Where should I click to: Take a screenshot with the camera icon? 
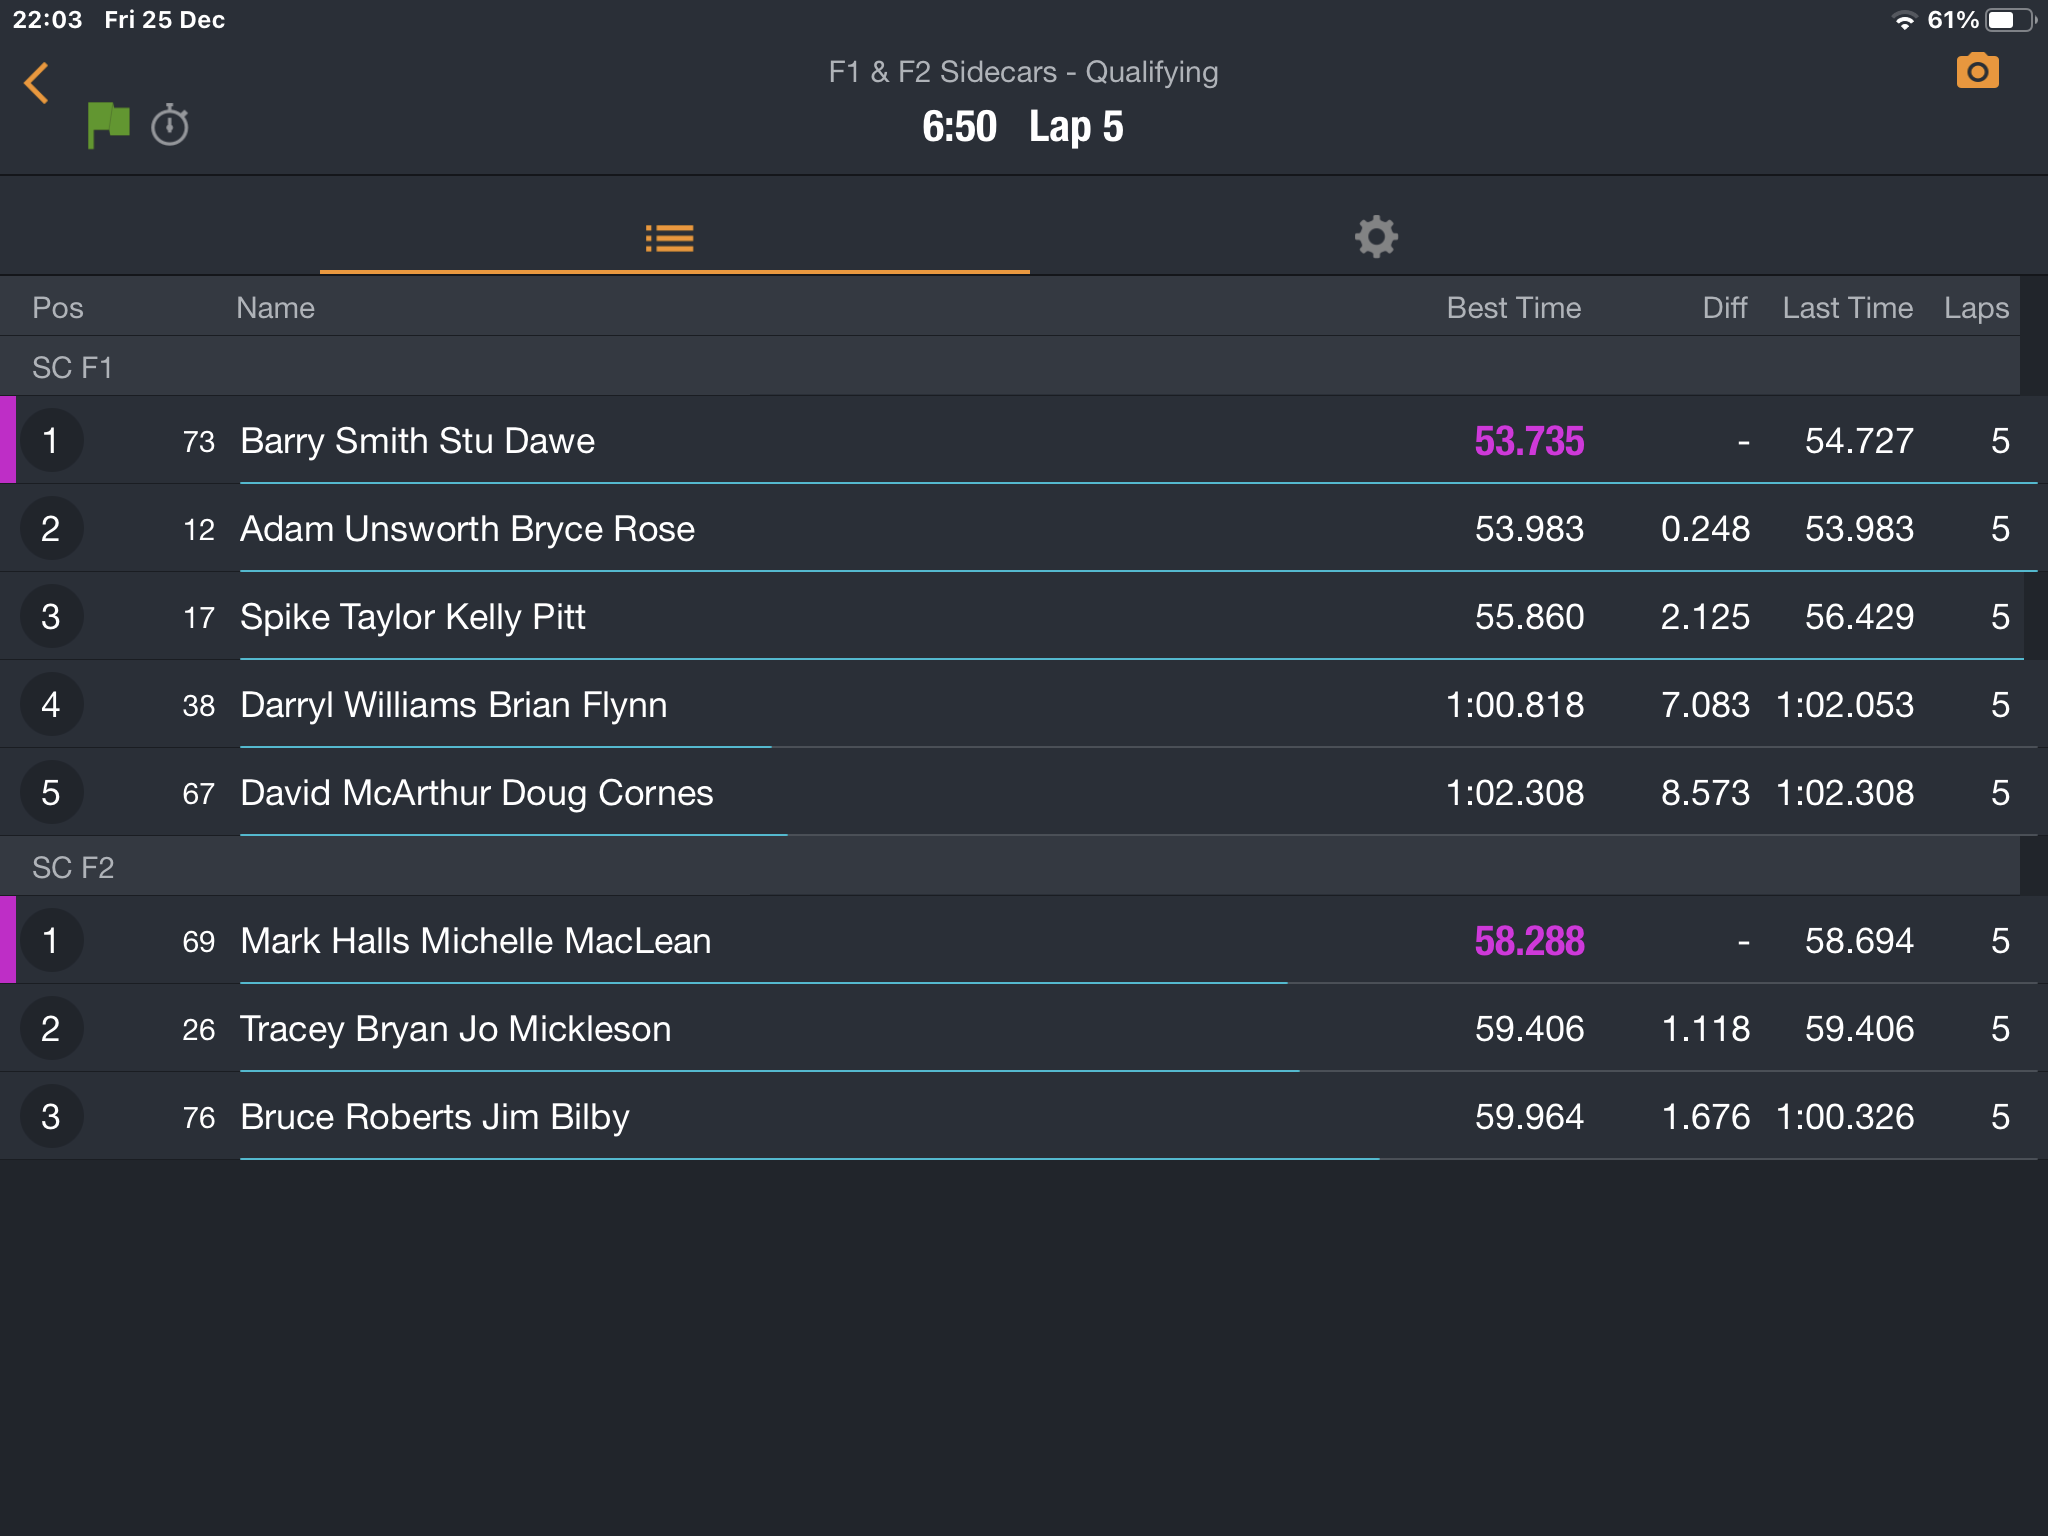[1977, 71]
